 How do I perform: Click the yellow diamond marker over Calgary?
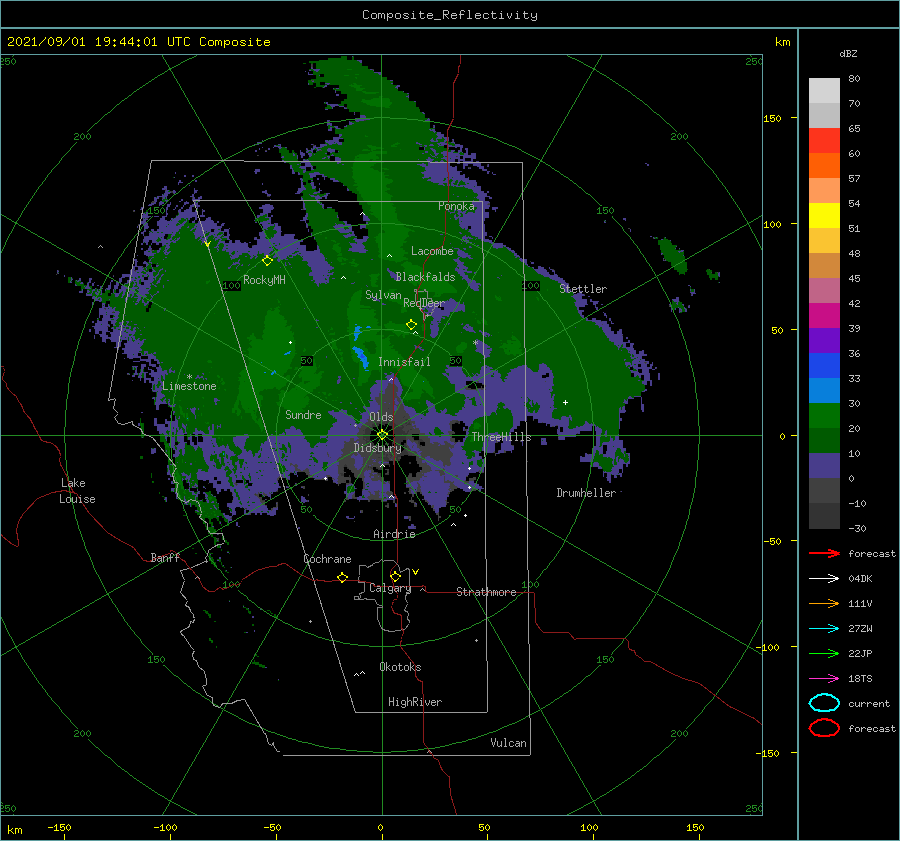(395, 576)
